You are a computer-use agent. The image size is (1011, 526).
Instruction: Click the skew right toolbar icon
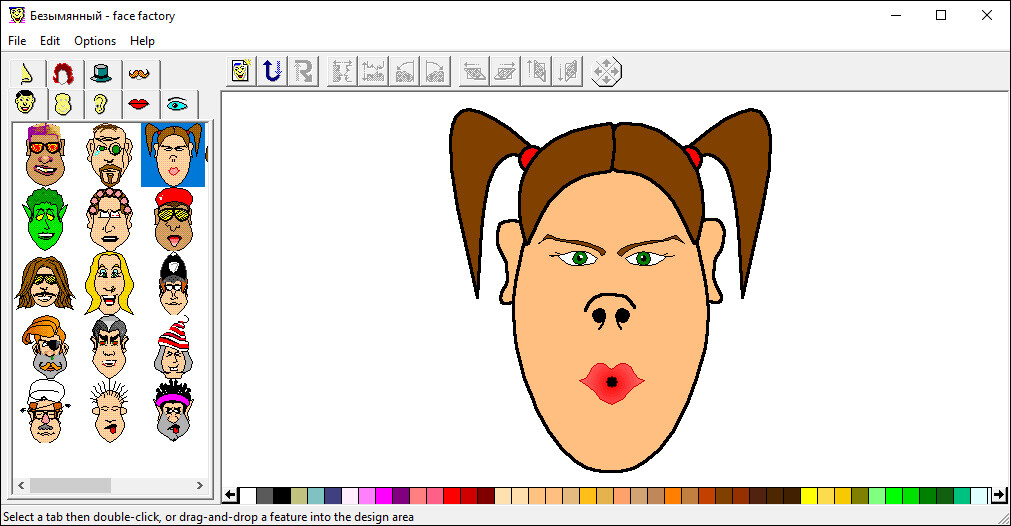click(505, 71)
